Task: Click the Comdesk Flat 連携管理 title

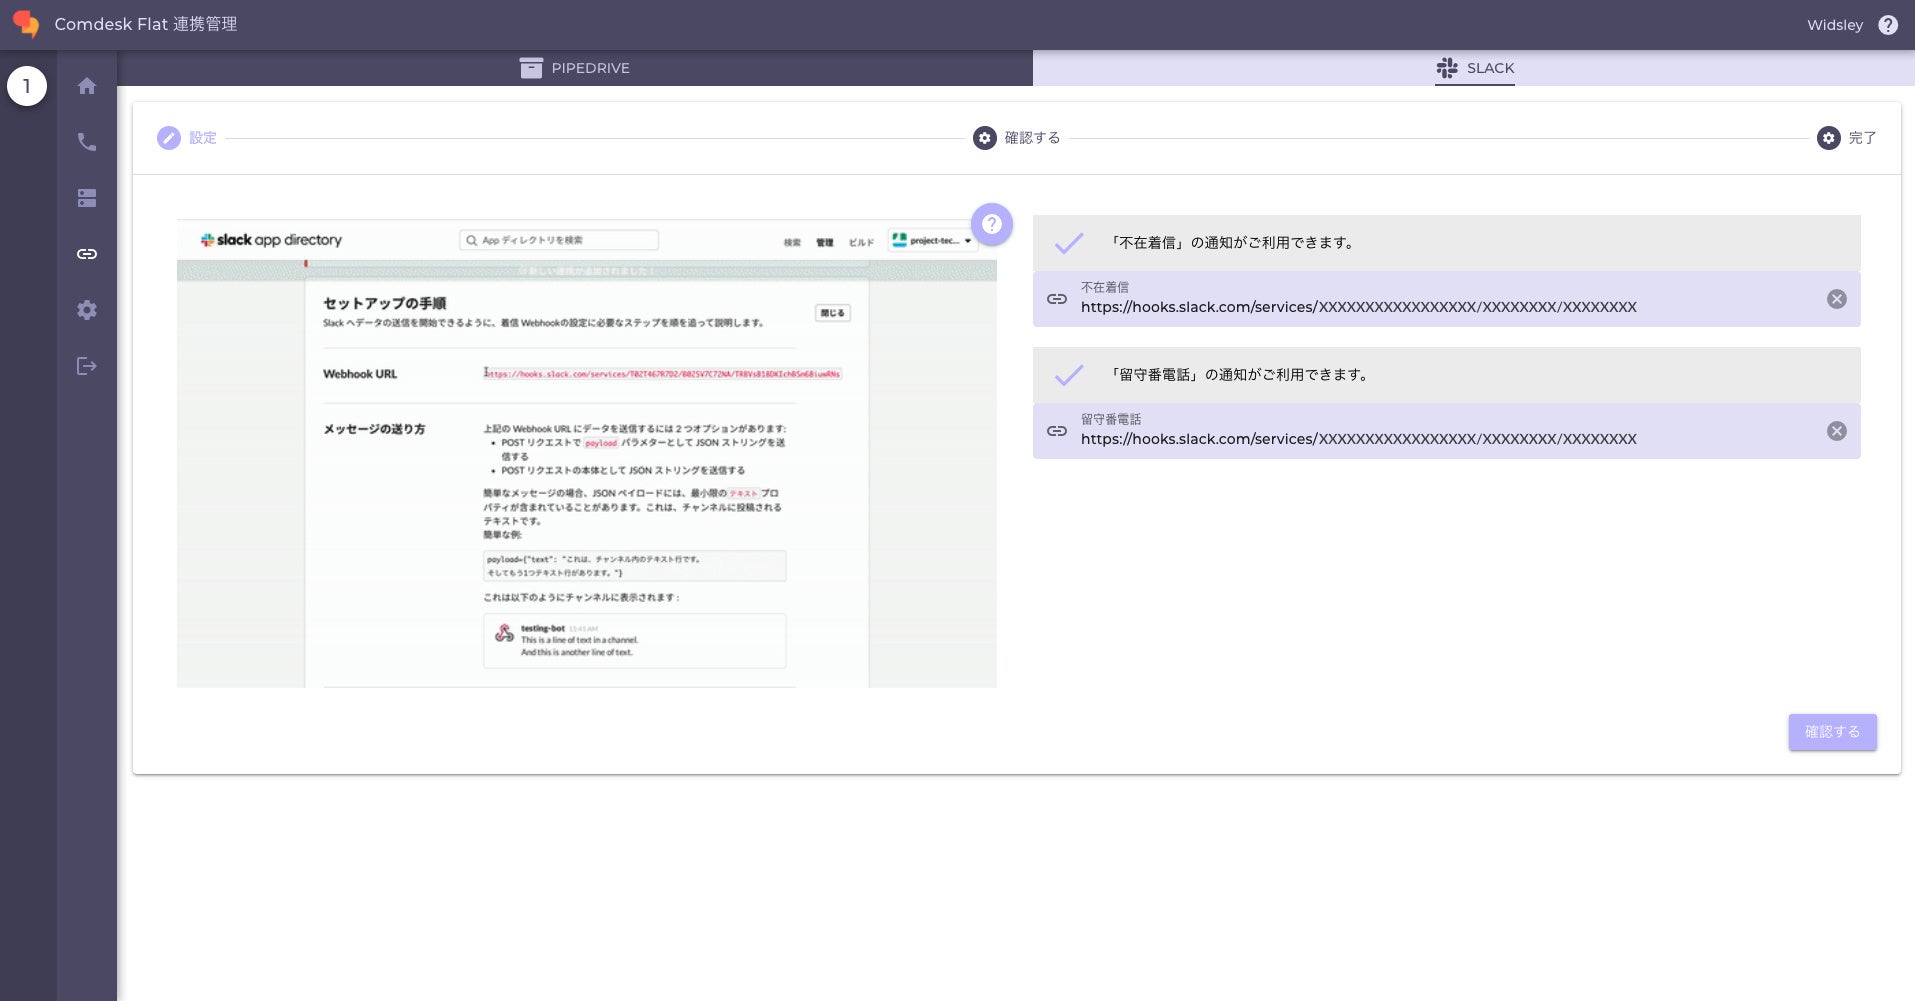Action: coord(146,24)
